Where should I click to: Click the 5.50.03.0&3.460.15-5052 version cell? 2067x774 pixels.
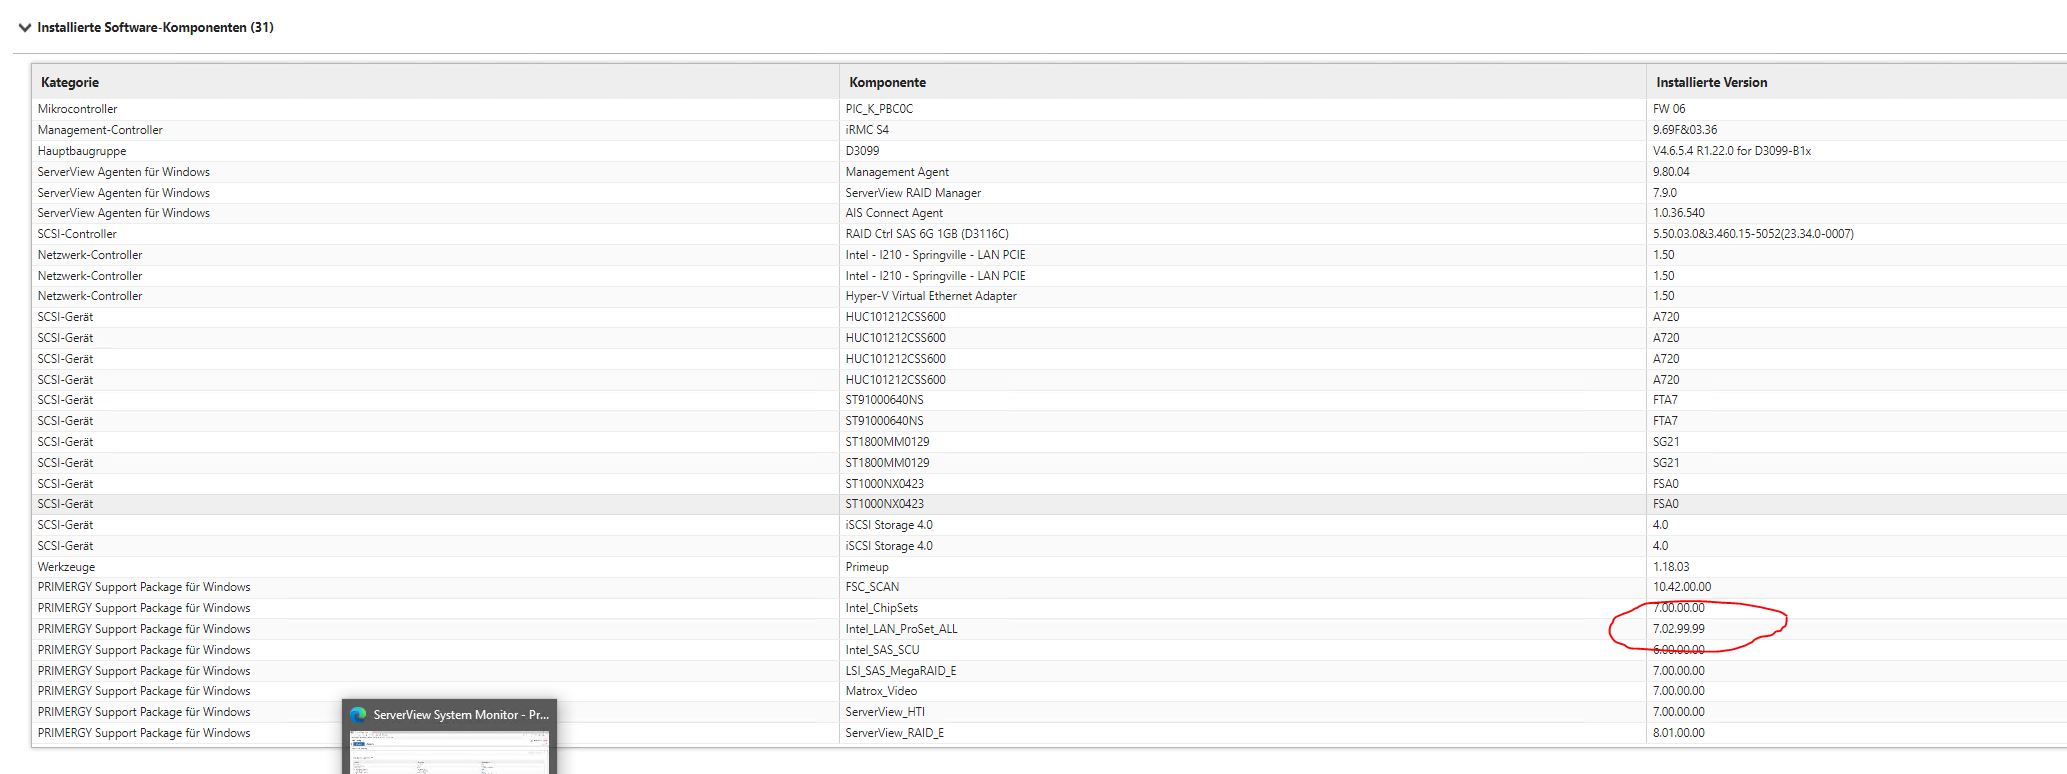[1753, 234]
